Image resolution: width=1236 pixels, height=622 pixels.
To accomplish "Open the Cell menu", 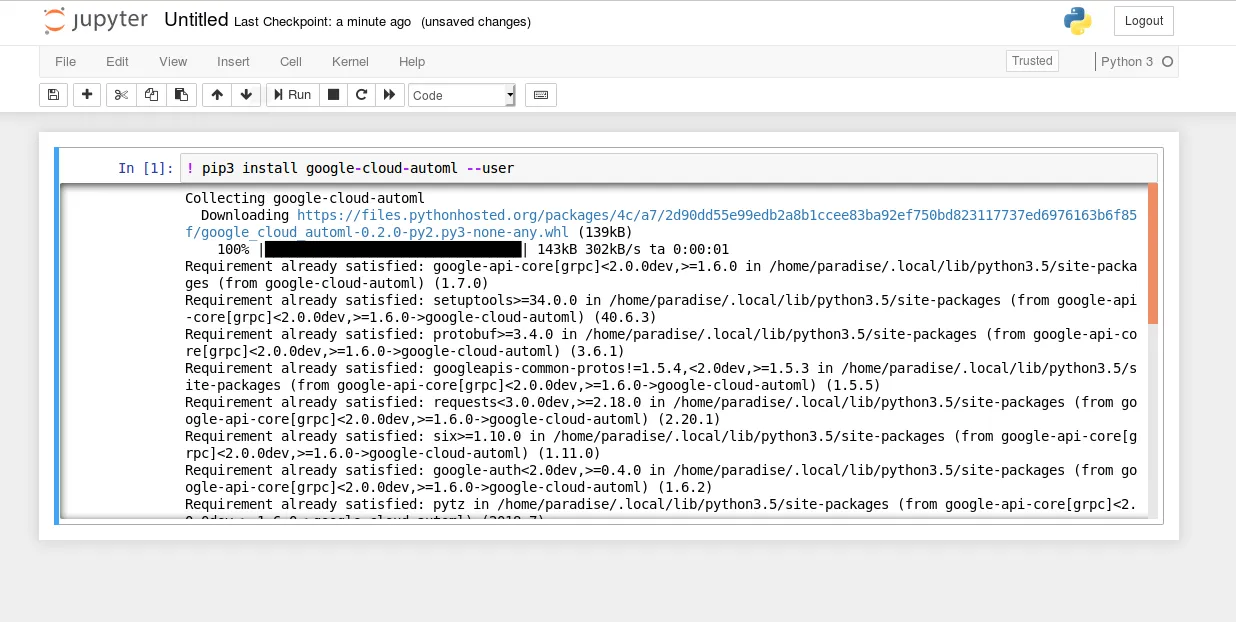I will click(x=291, y=62).
